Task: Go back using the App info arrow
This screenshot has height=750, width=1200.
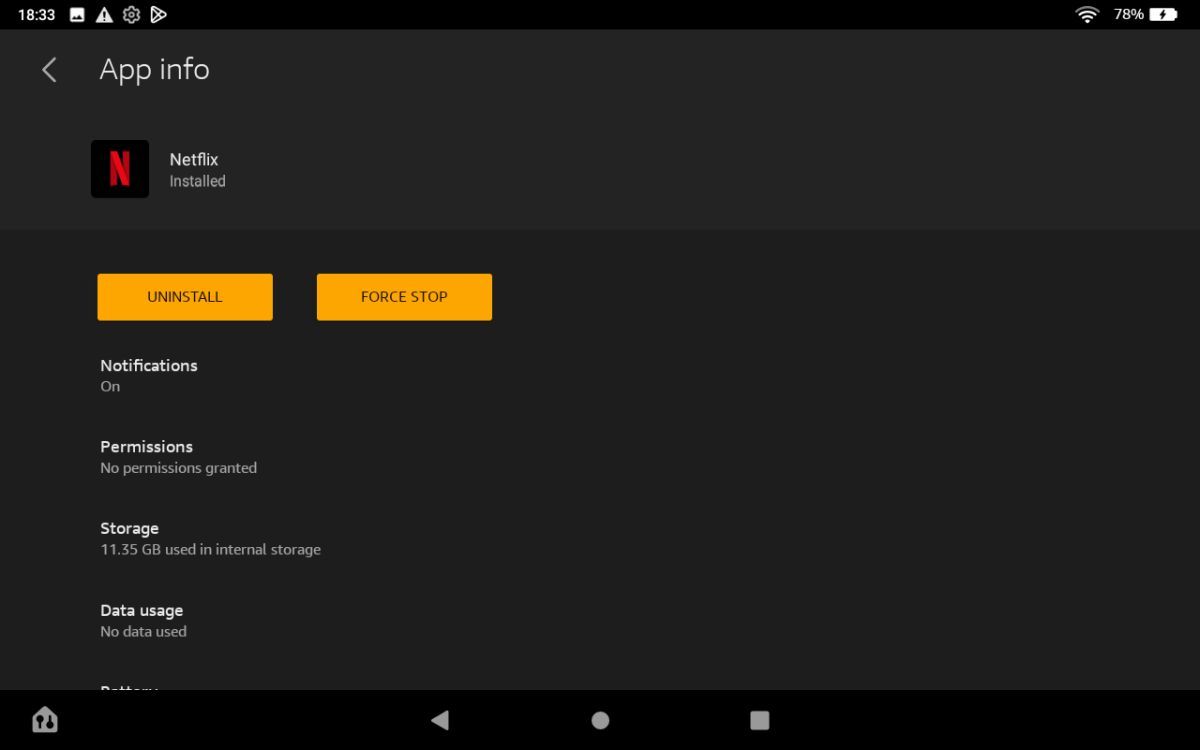Action: pyautogui.click(x=49, y=70)
